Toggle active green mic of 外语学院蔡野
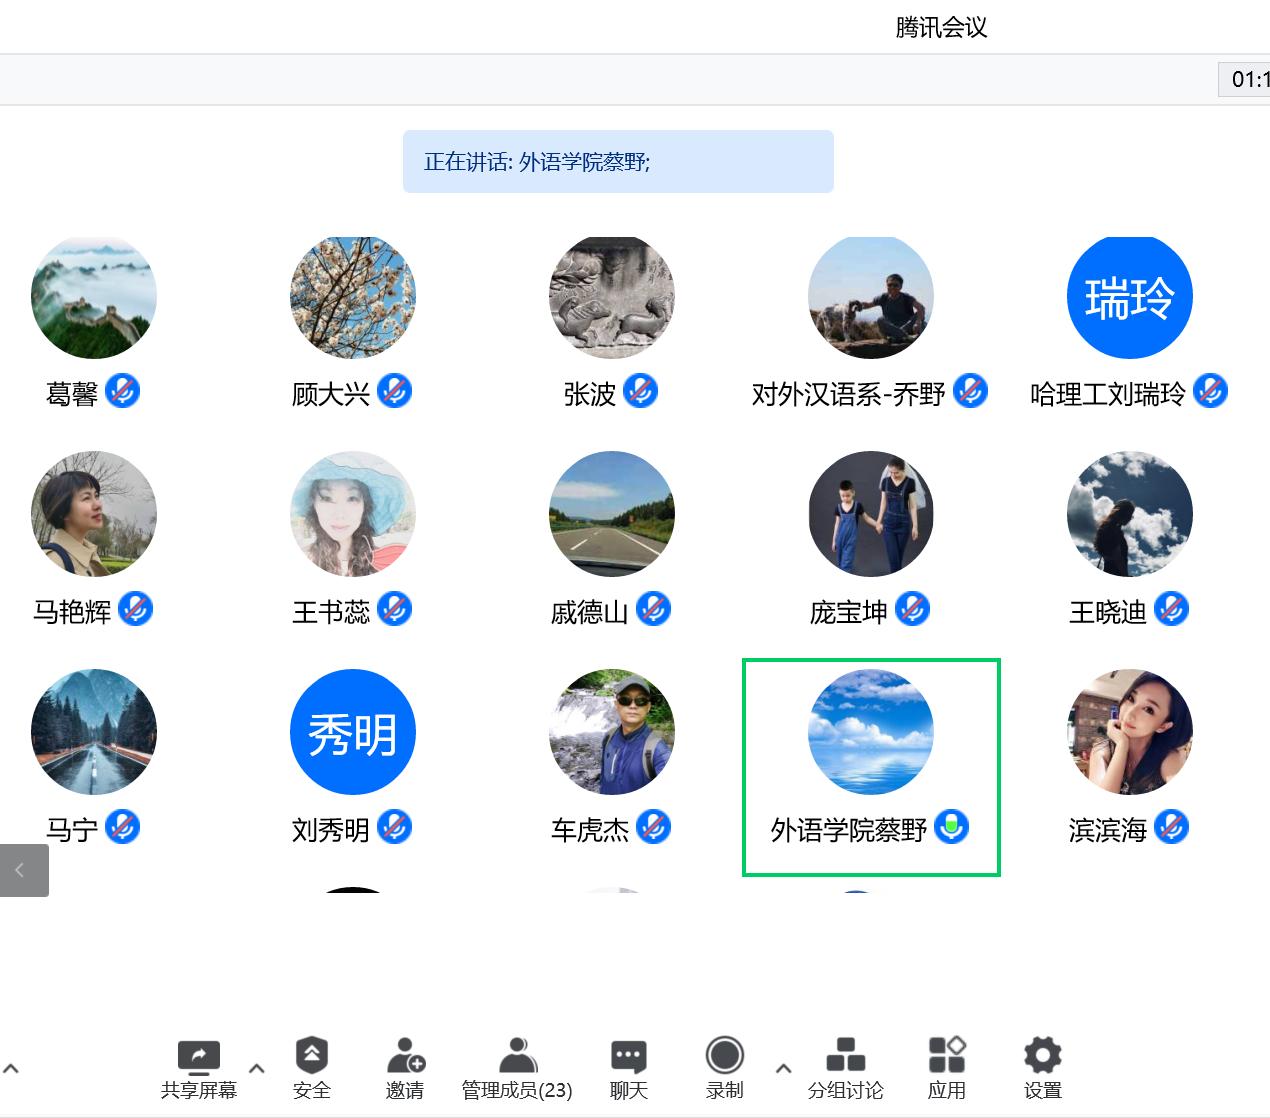Viewport: 1270px width, 1118px height. pyautogui.click(x=951, y=827)
